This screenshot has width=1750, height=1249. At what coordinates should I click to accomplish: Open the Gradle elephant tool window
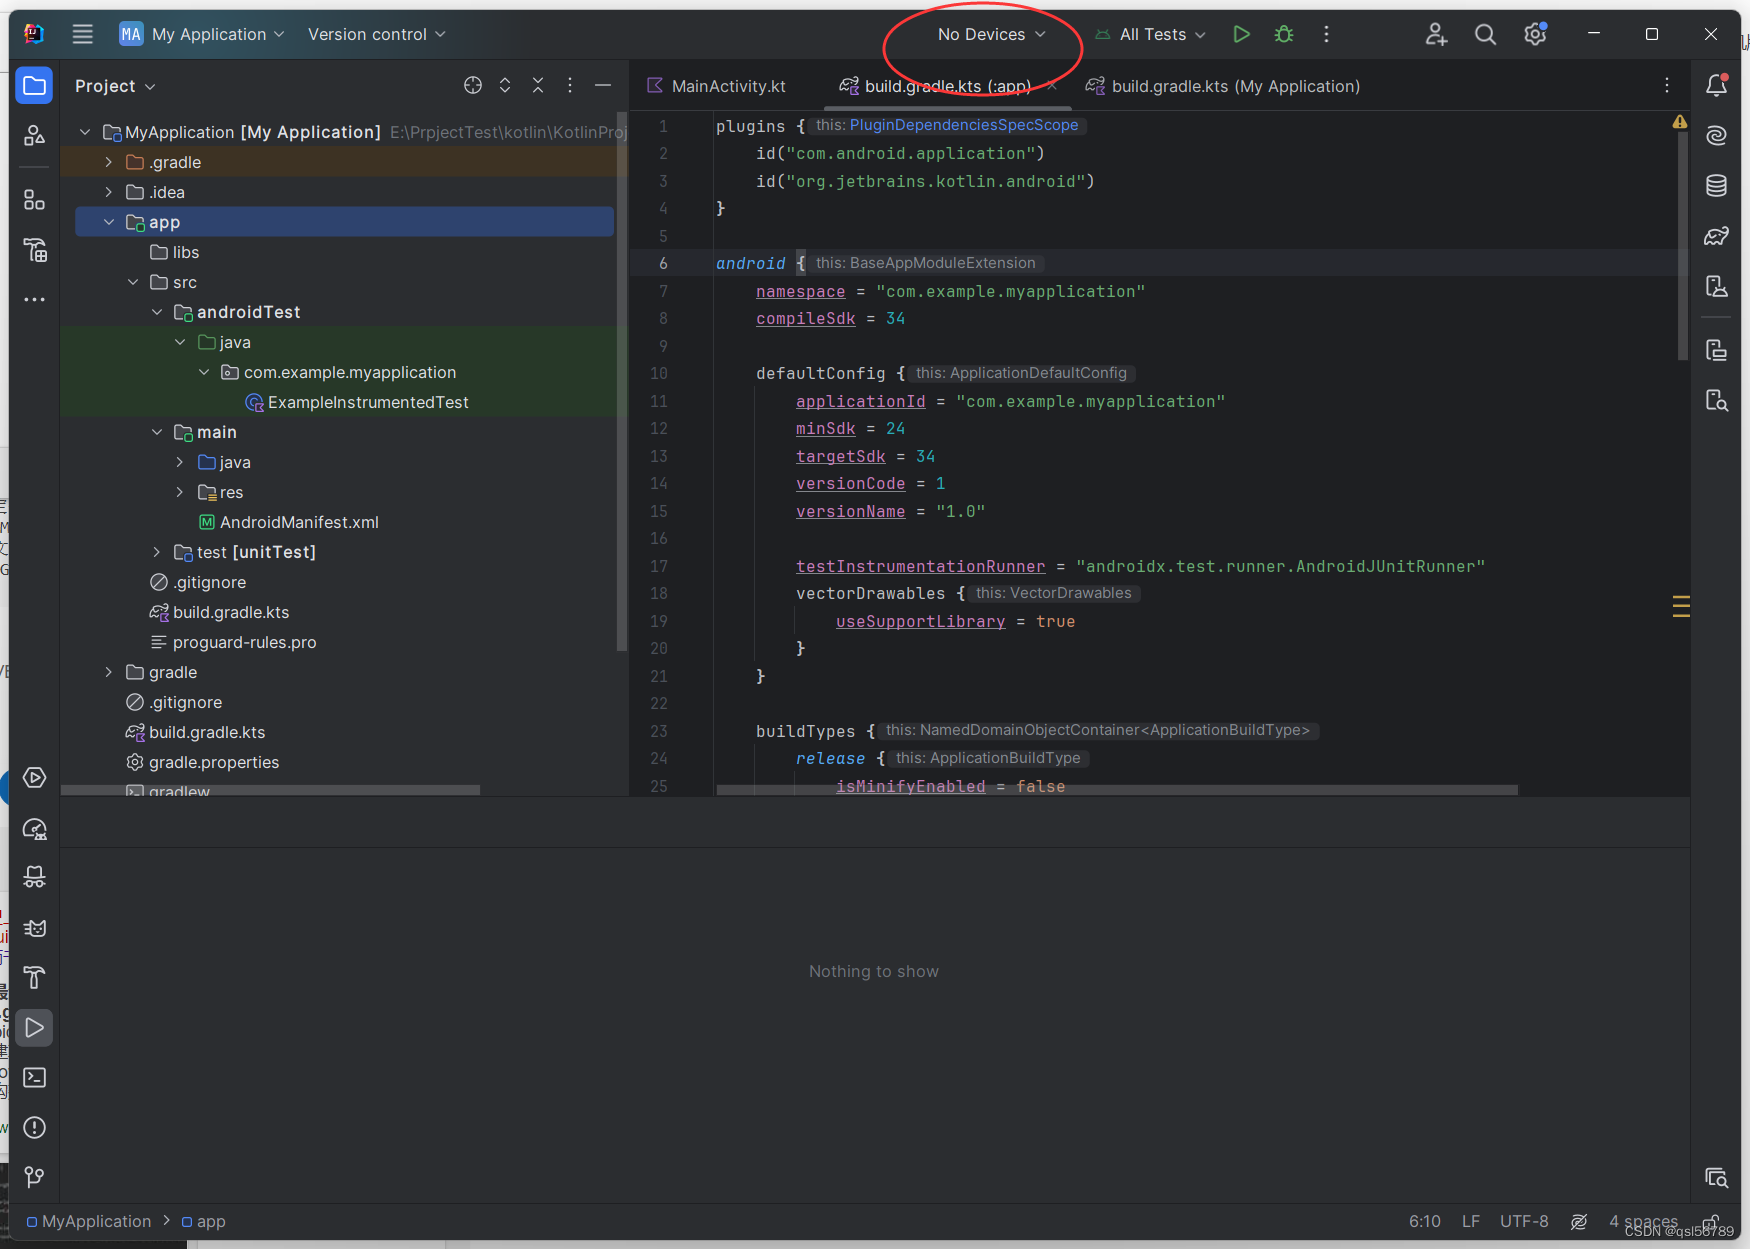click(1716, 236)
